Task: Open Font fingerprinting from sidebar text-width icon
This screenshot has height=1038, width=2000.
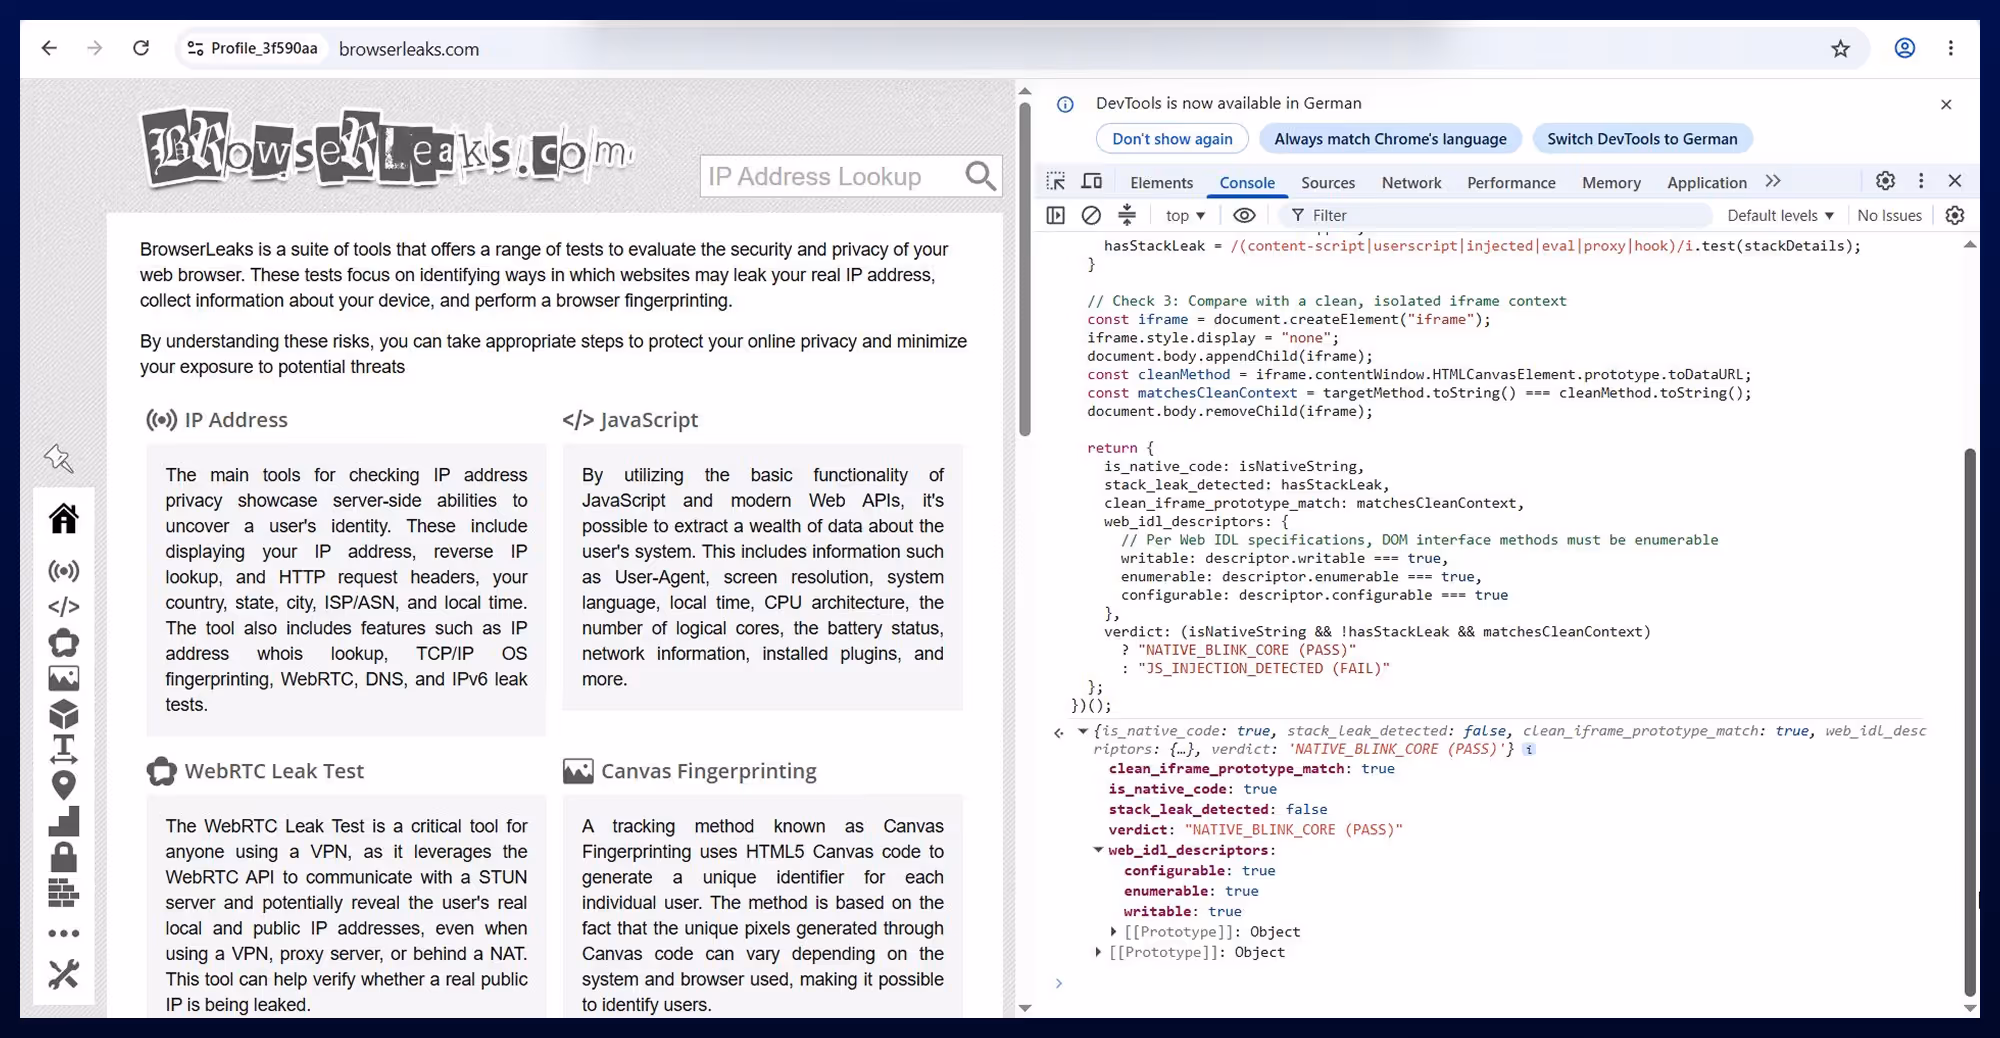Action: point(64,749)
